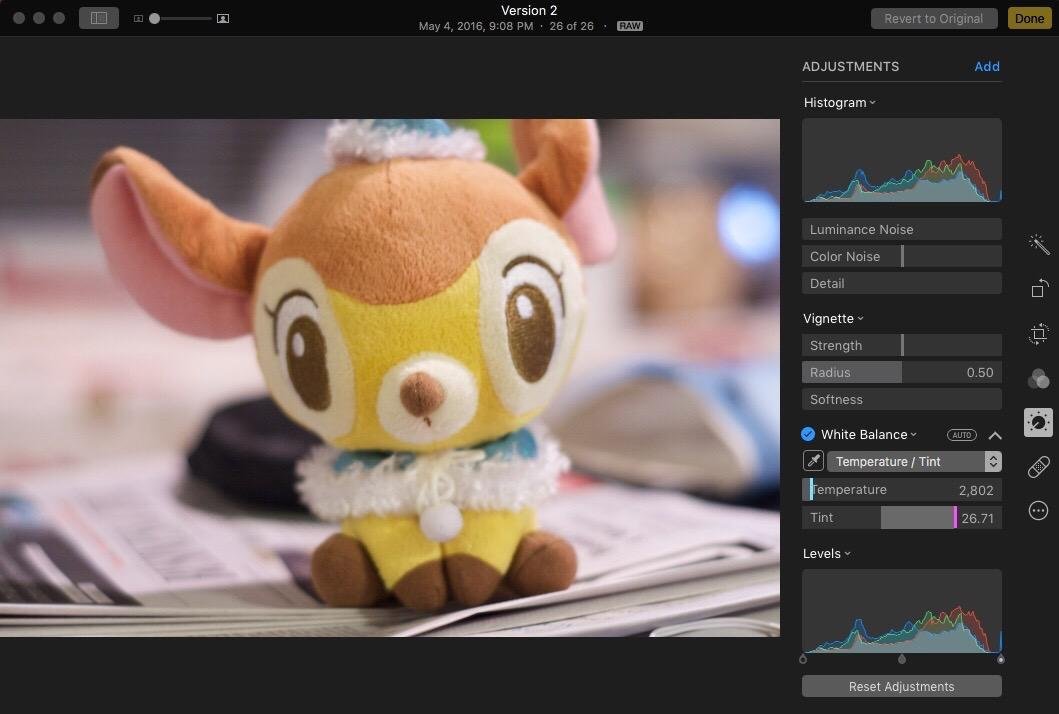1059x714 pixels.
Task: Open the Temperature / Tint mode selector
Action: [x=914, y=461]
